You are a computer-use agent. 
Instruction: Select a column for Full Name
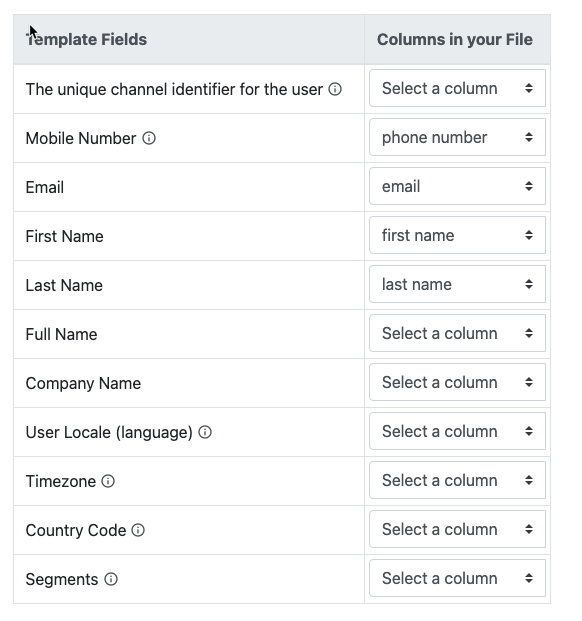[x=457, y=333]
